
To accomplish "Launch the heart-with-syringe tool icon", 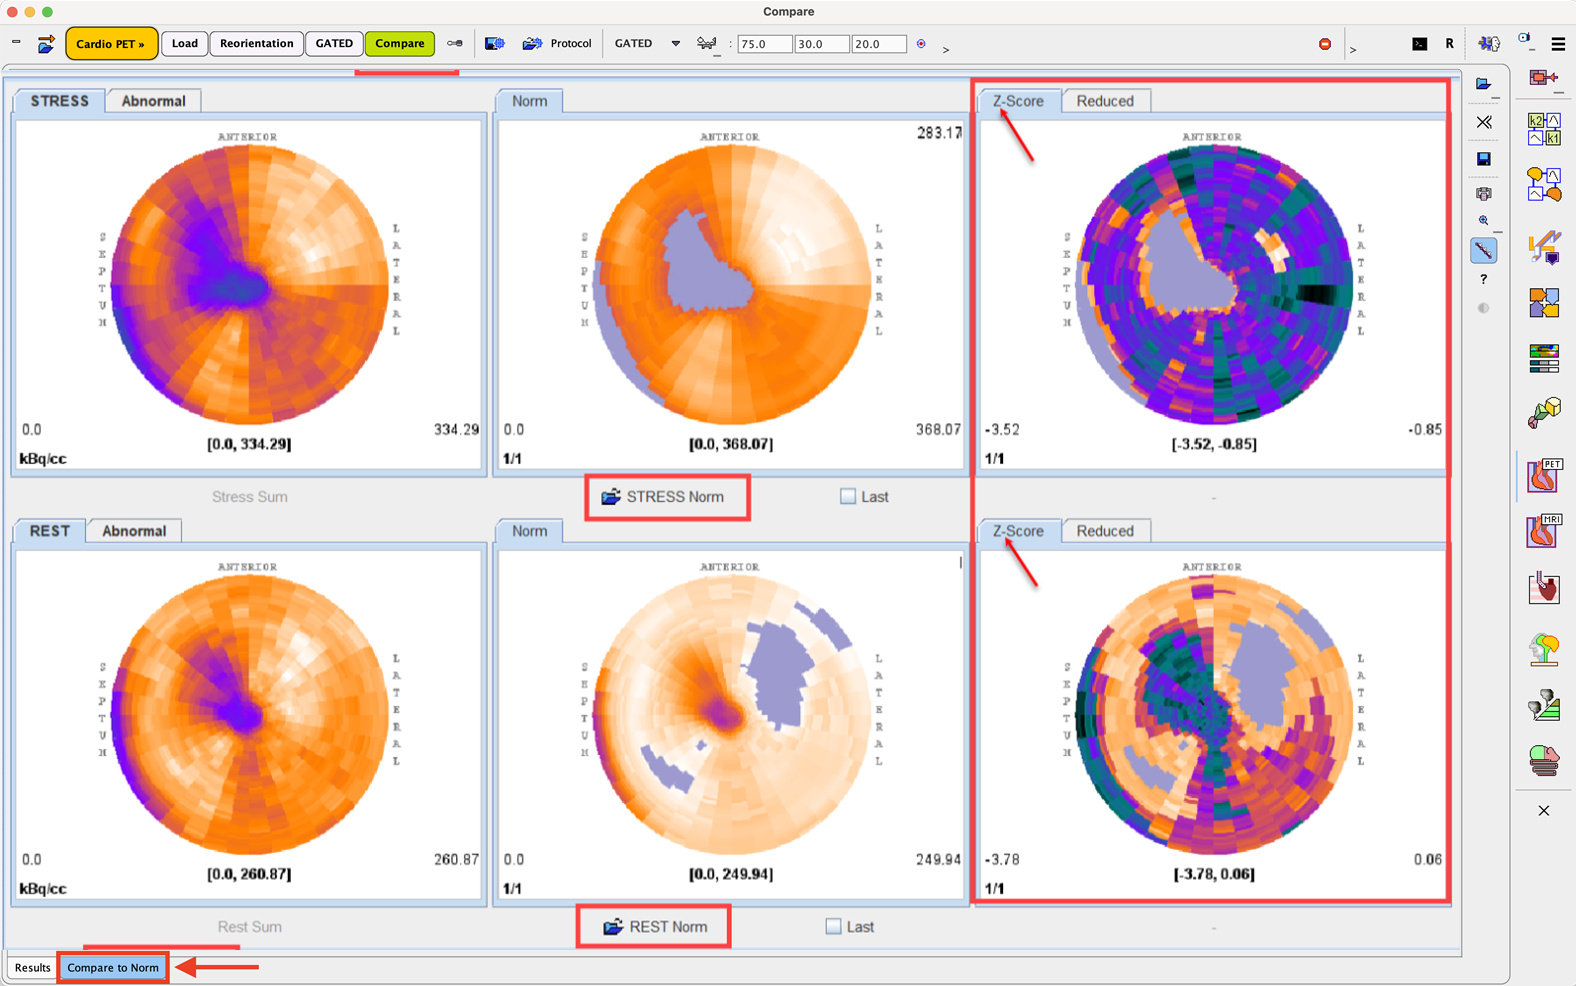I will pos(1544,588).
